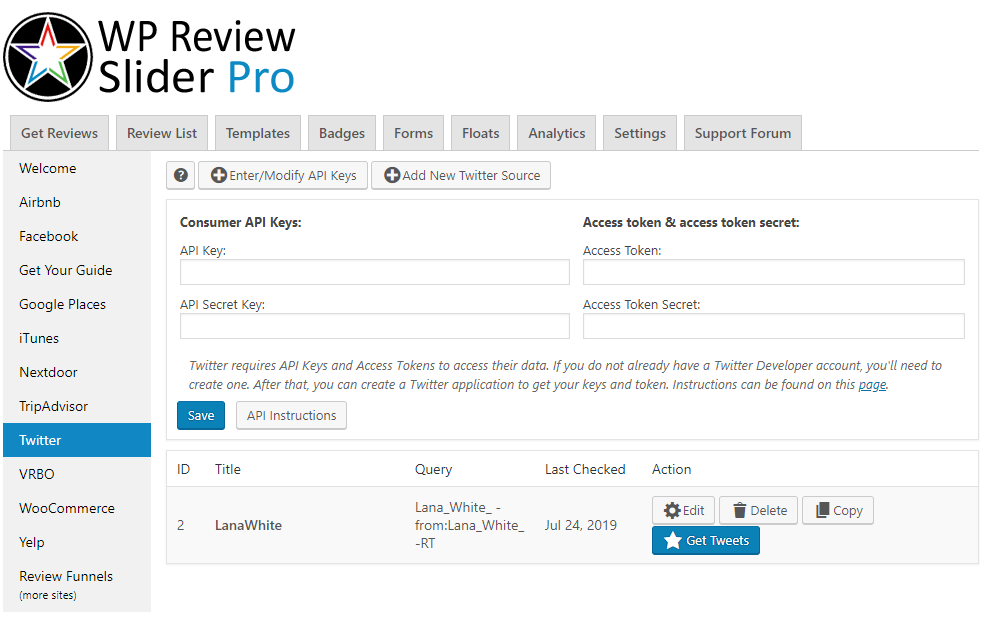Screen dimensions: 984x619
Task: Select Welcome in the sidebar
Action: click(77, 168)
